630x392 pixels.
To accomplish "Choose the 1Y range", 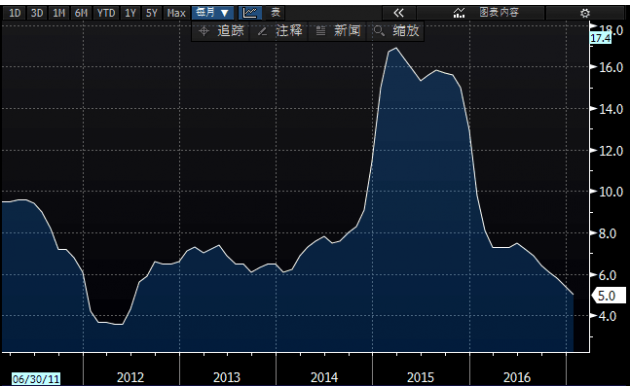I will tap(130, 13).
